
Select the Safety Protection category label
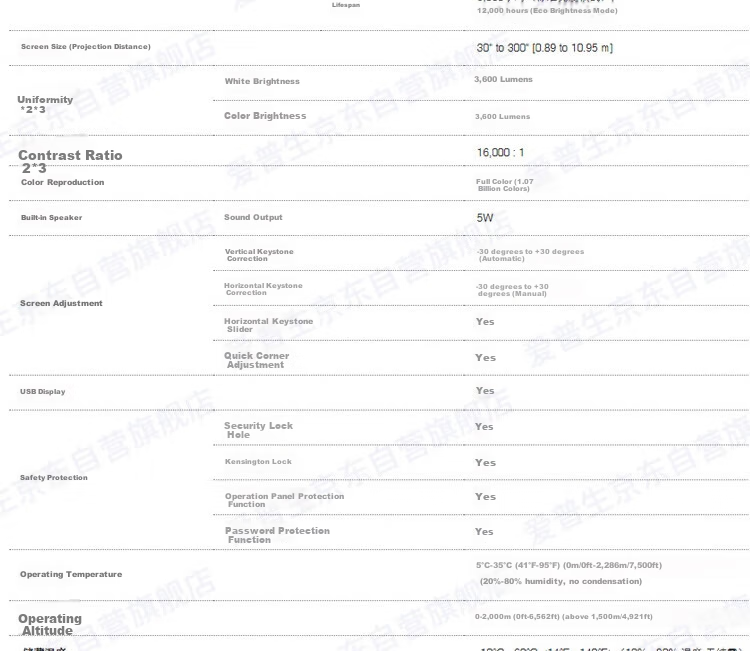(x=54, y=477)
